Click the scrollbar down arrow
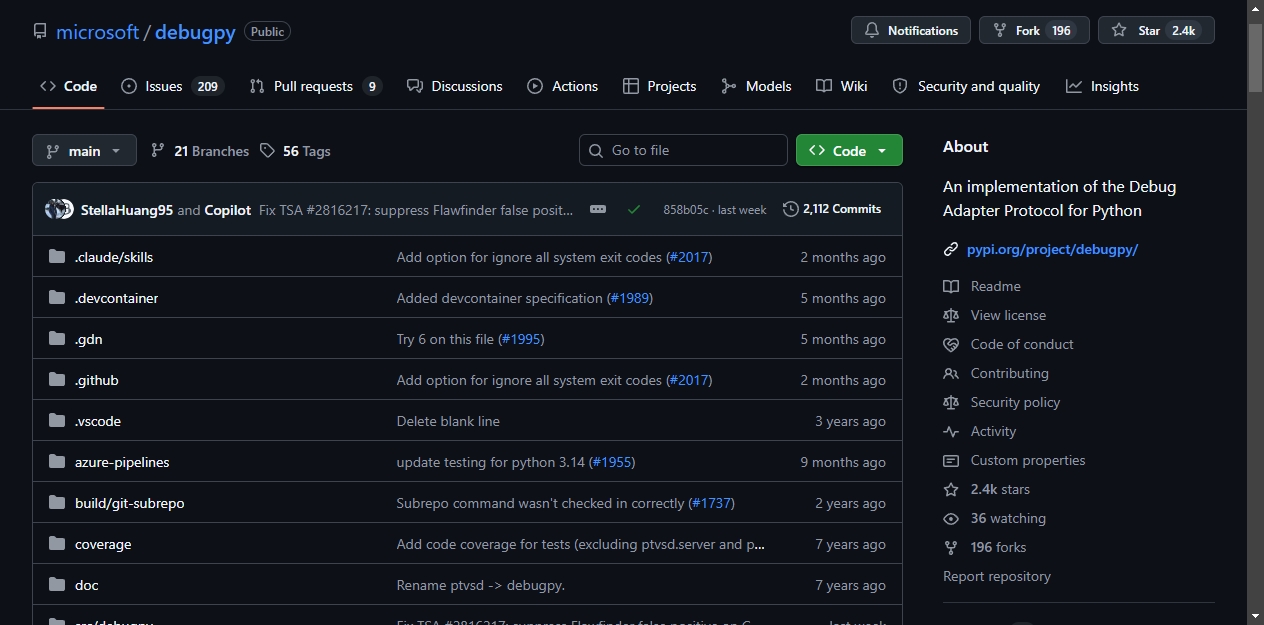Viewport: 1264px width, 625px height. [x=1256, y=615]
